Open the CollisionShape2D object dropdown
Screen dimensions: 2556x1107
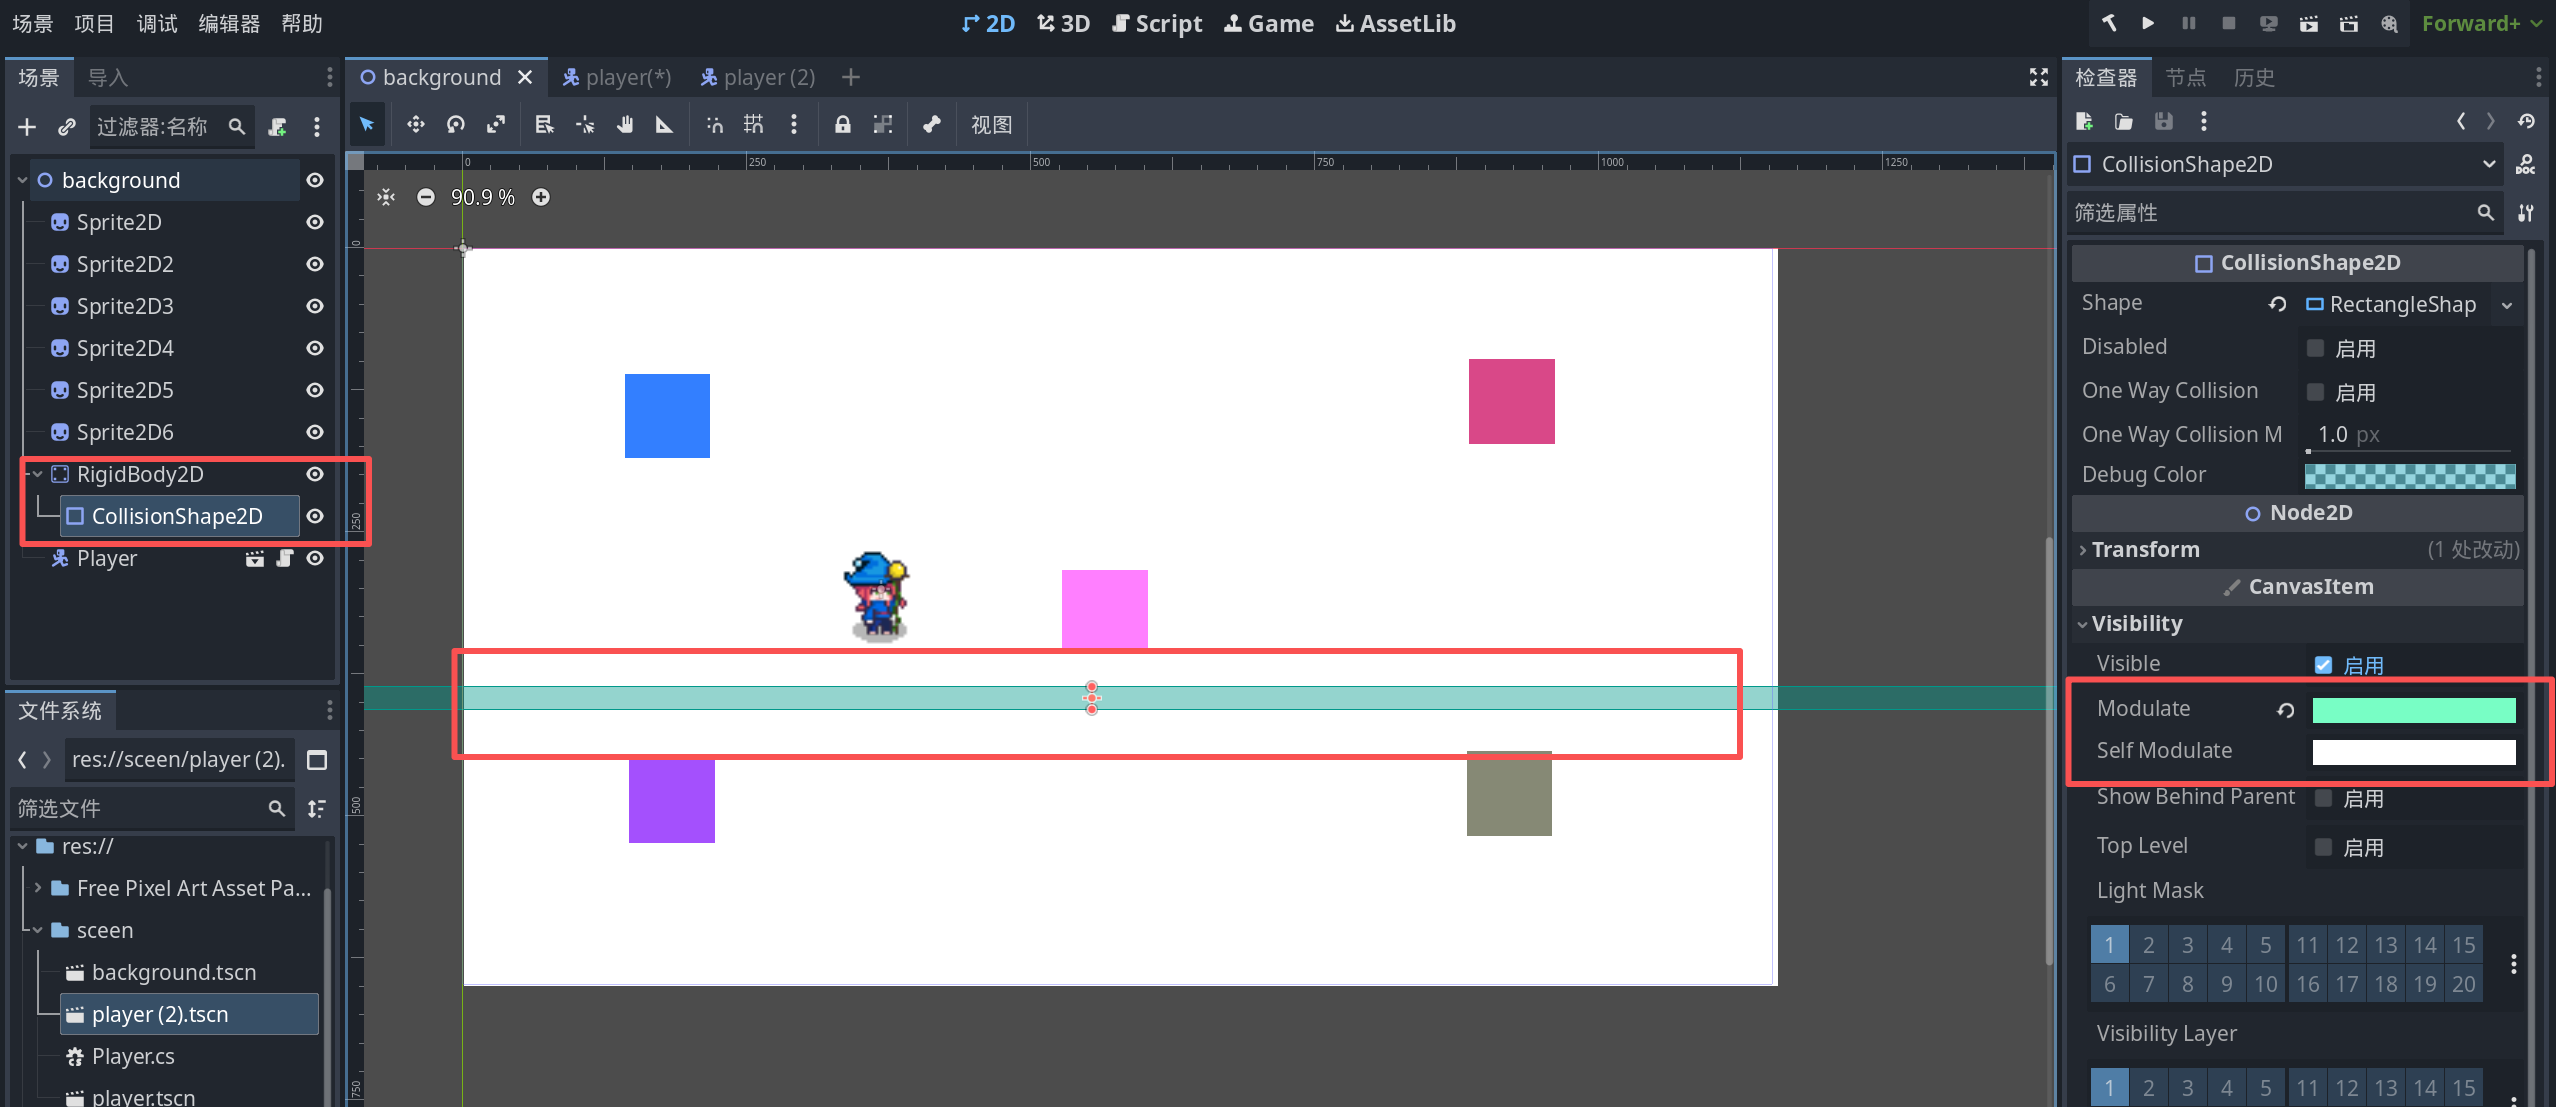2286,164
